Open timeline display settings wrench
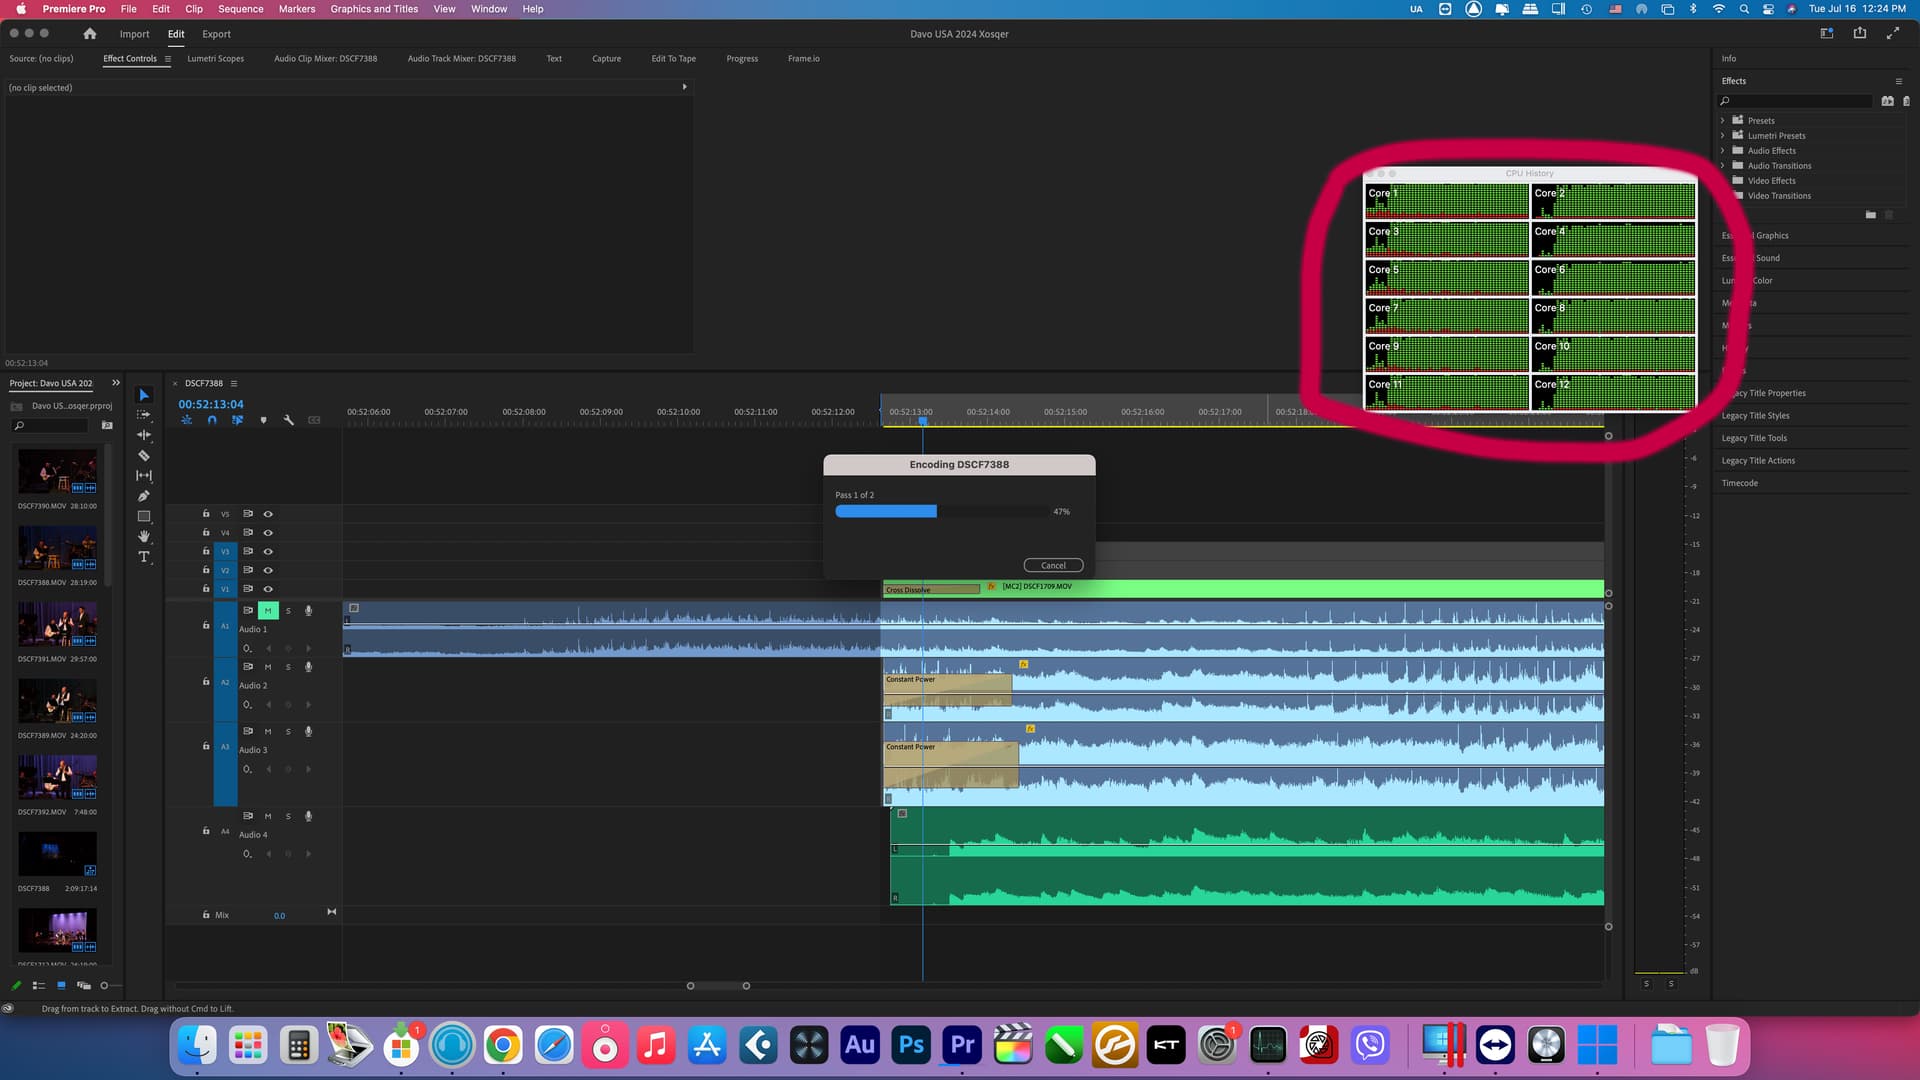Viewport: 1920px width, 1080px height. [x=289, y=420]
